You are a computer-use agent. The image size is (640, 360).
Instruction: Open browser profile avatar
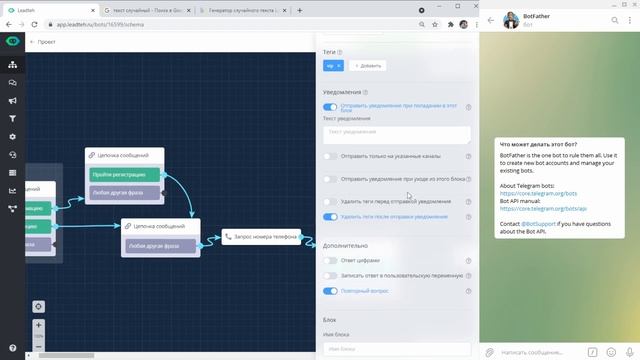coord(464,24)
